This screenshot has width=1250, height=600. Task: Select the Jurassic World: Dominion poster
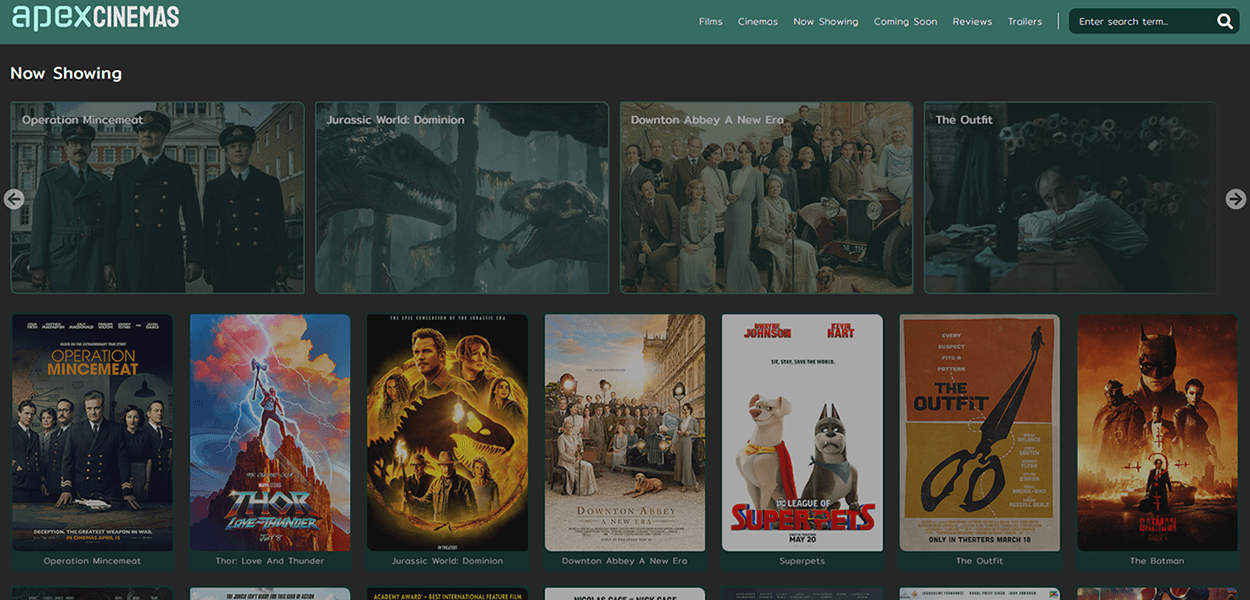point(447,432)
